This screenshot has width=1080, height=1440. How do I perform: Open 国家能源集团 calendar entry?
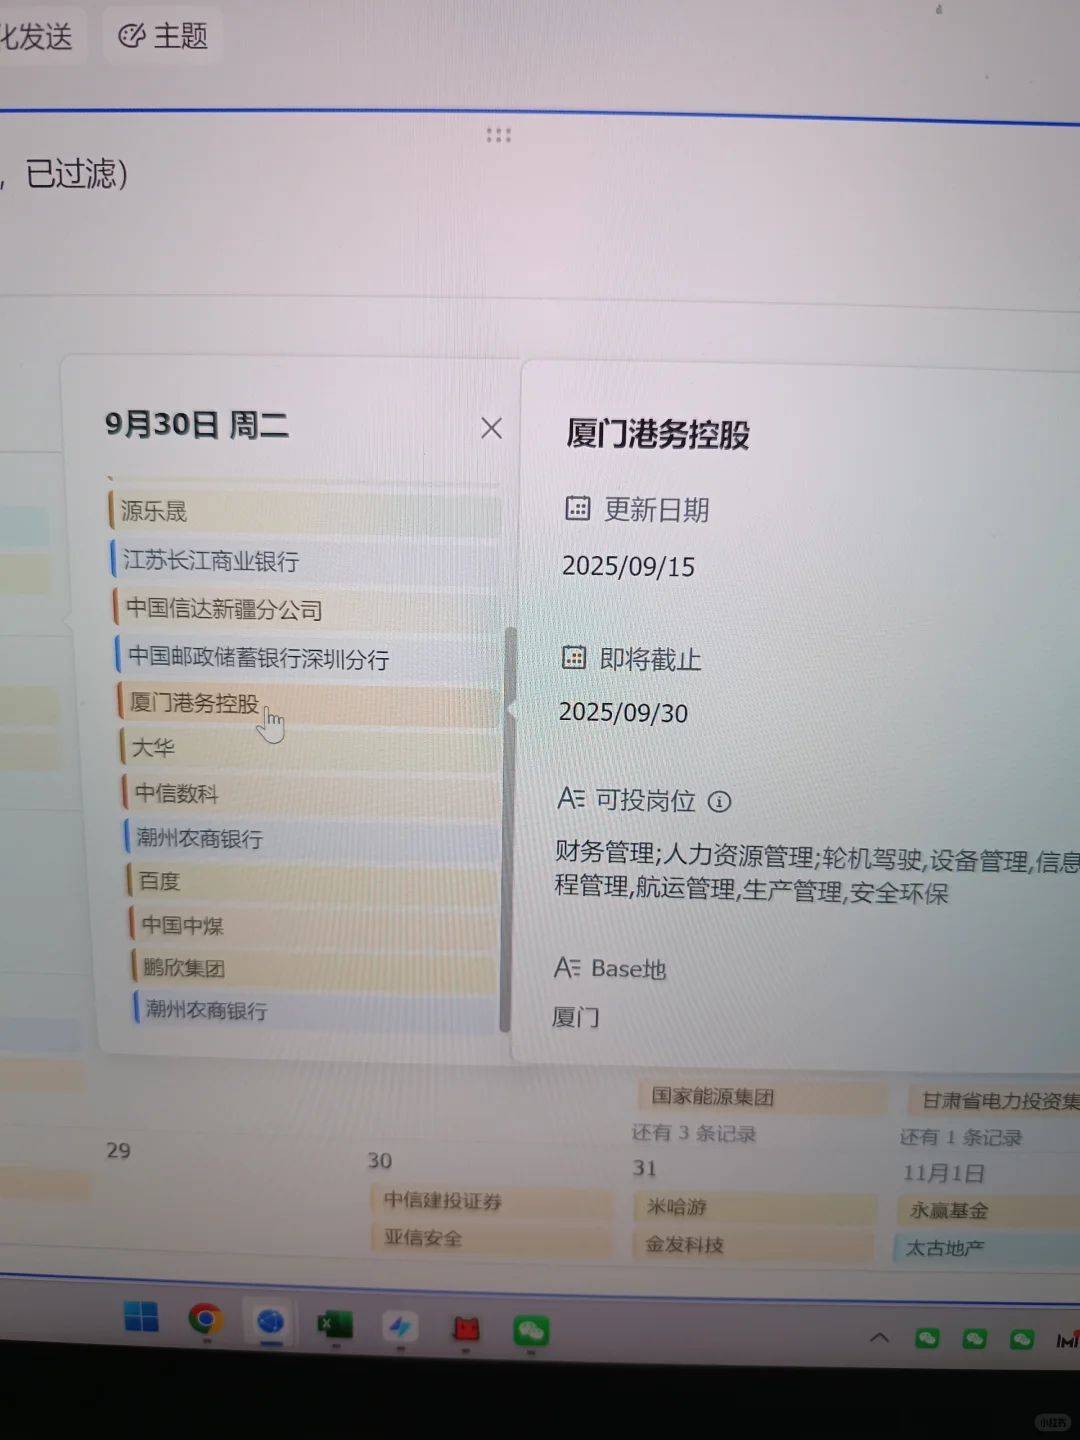point(762,1097)
